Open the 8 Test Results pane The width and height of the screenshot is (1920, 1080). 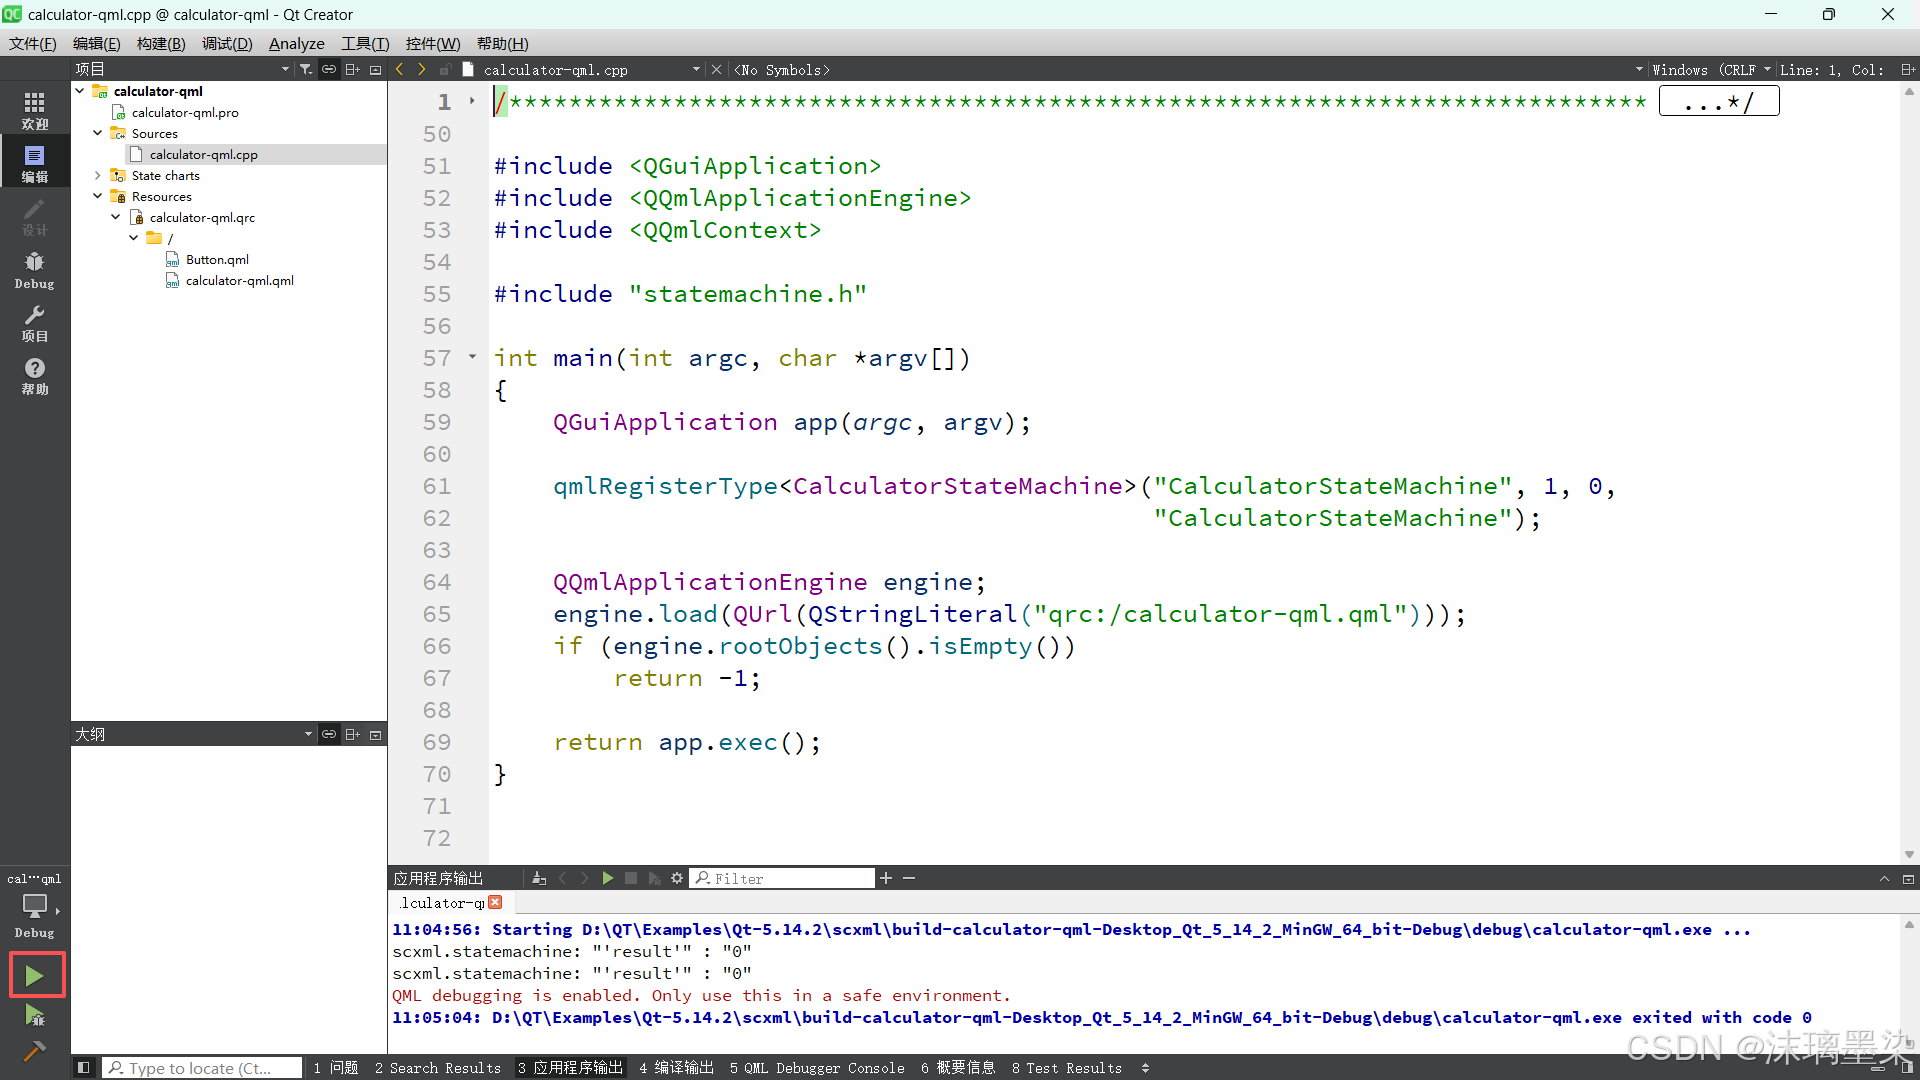coord(1067,1068)
